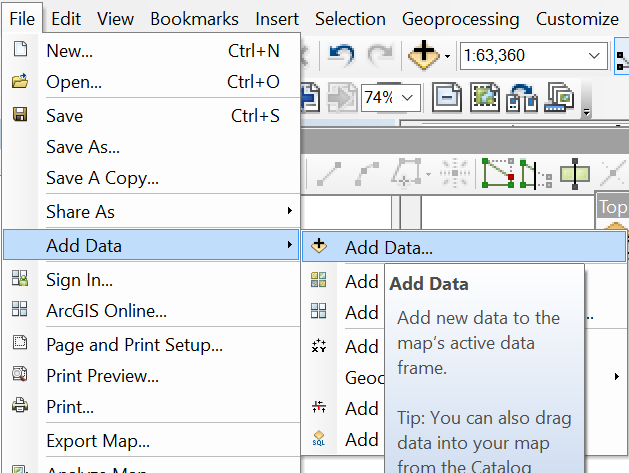Click the Redo arrow in the toolbar
This screenshot has height=473, width=629.
pyautogui.click(x=381, y=55)
